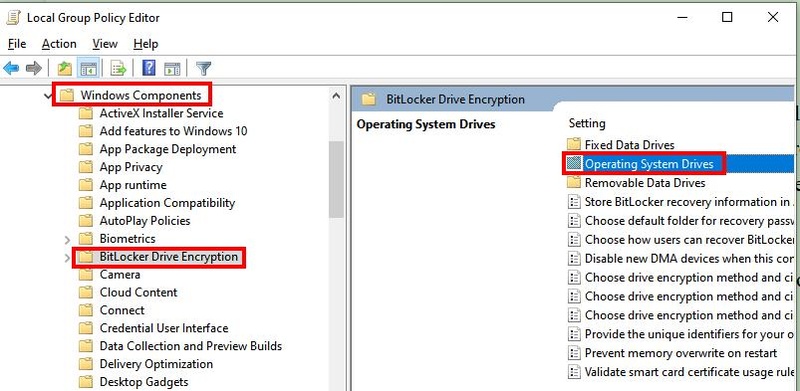The width and height of the screenshot is (800, 391).
Task: Click the Up one level folder icon
Action: 64,68
